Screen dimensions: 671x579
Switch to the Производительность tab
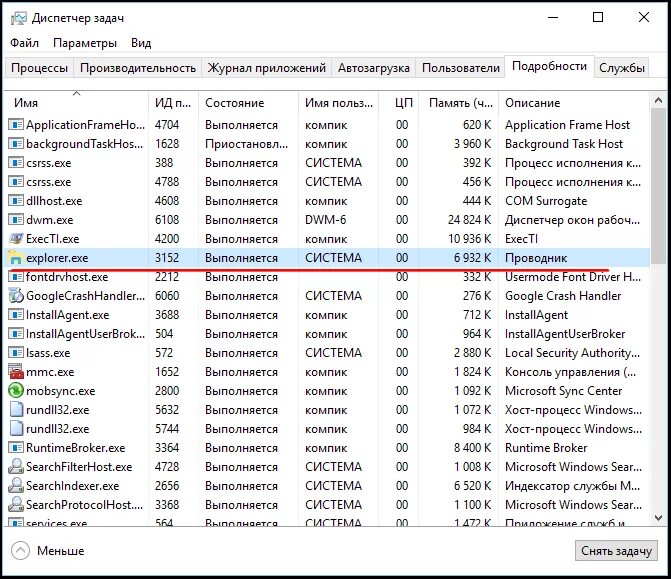click(x=138, y=68)
